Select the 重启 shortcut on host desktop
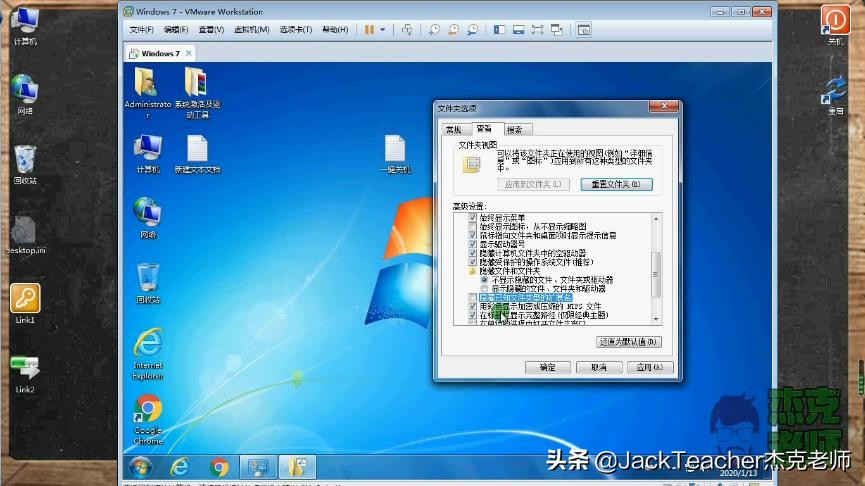865x486 pixels. (x=836, y=95)
